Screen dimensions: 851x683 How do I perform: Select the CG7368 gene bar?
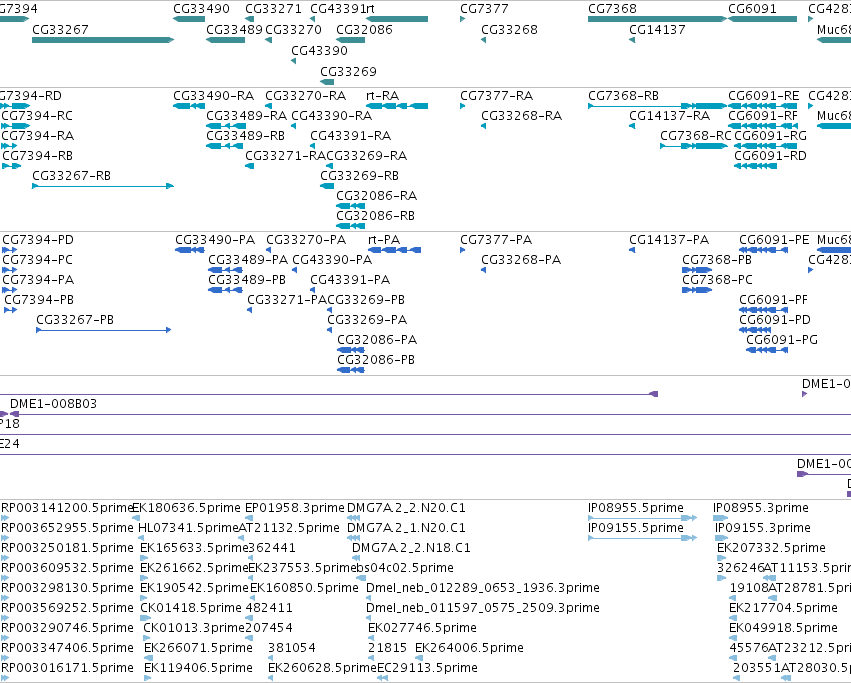[657, 19]
